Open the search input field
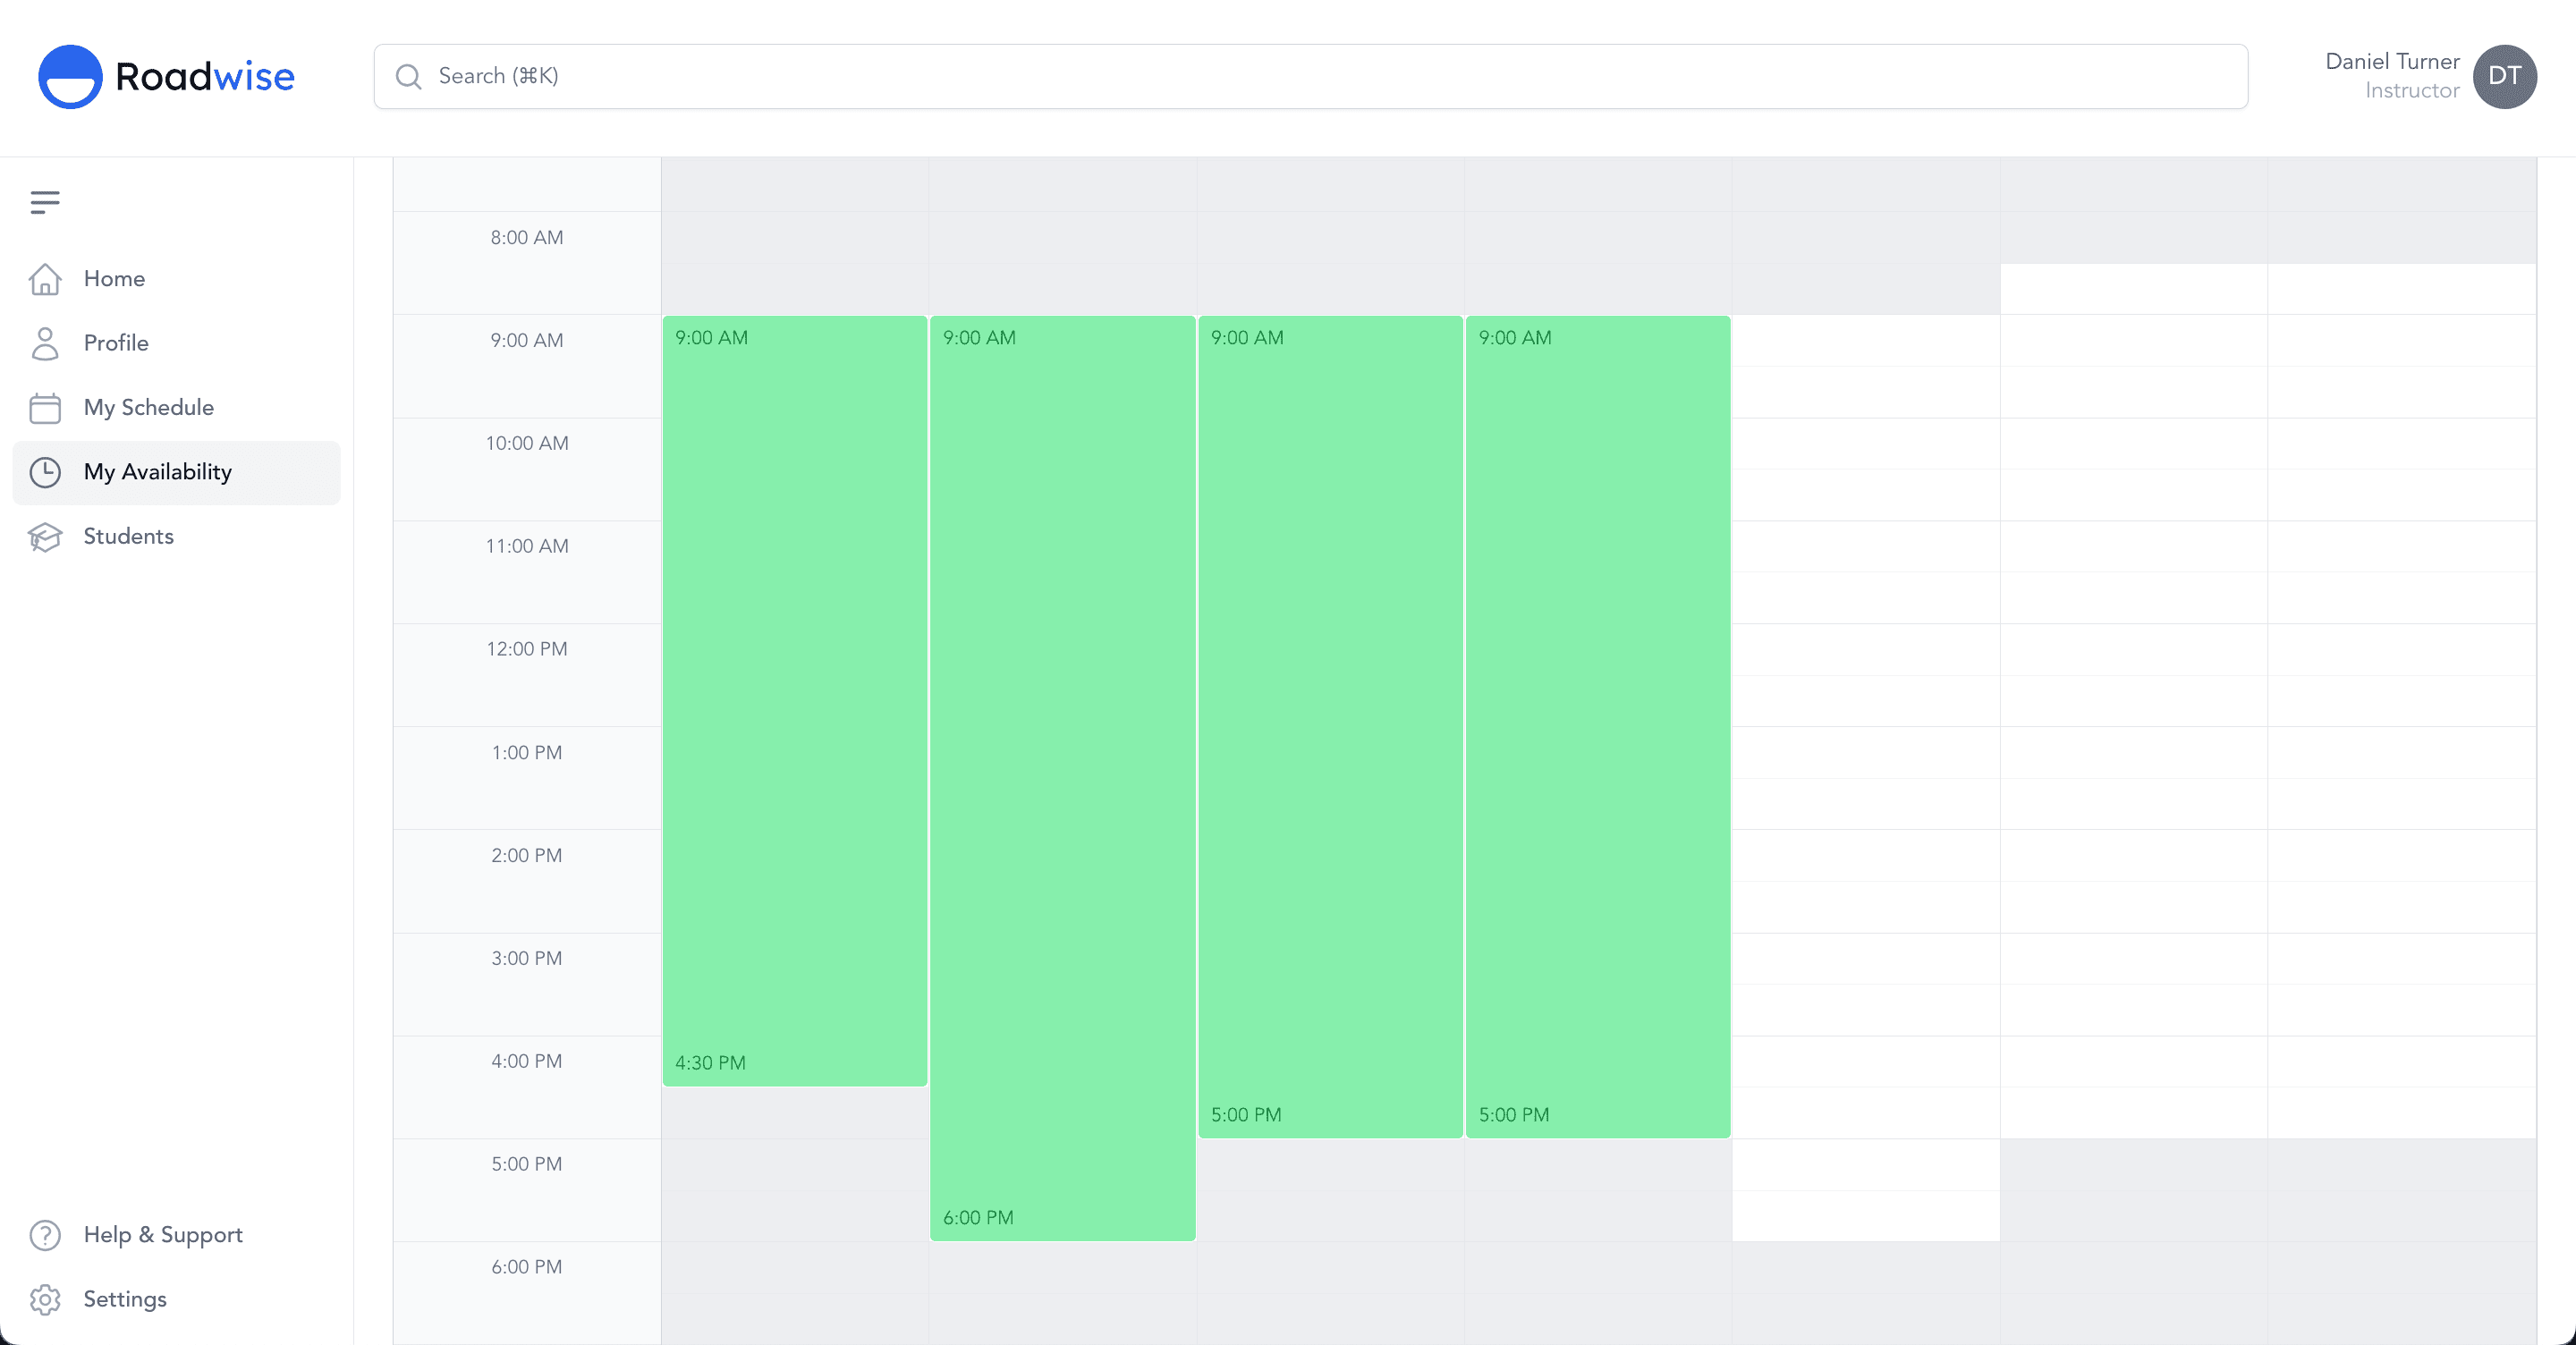The width and height of the screenshot is (2576, 1345). click(1310, 77)
